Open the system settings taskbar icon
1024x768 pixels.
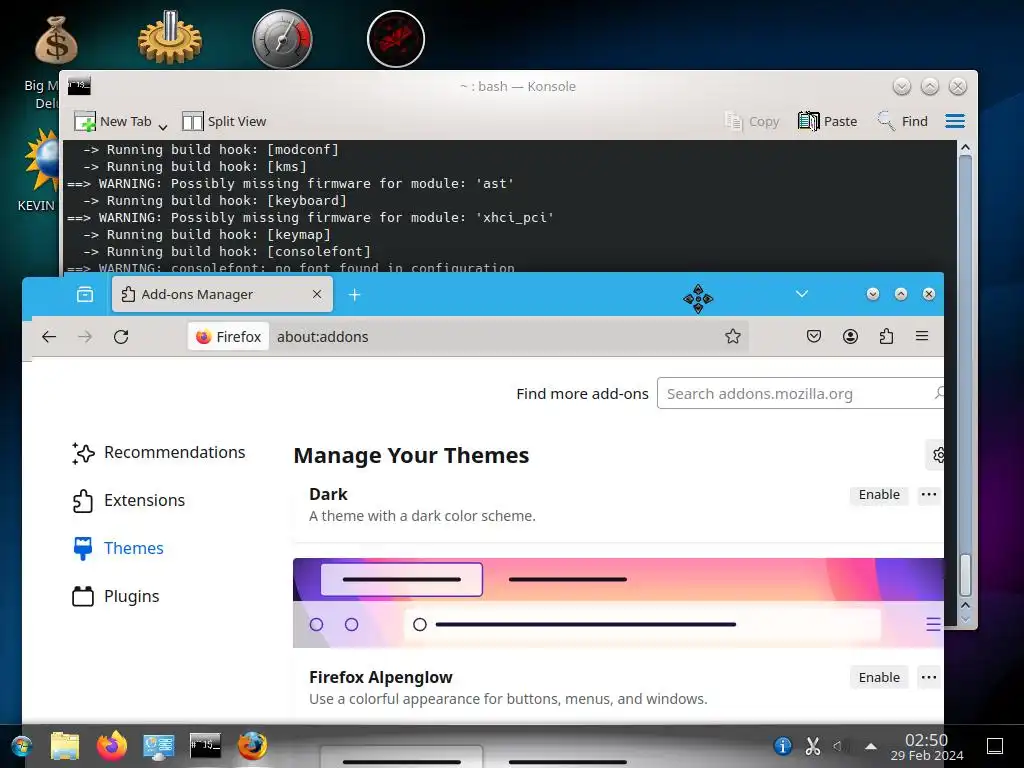[x=159, y=746]
